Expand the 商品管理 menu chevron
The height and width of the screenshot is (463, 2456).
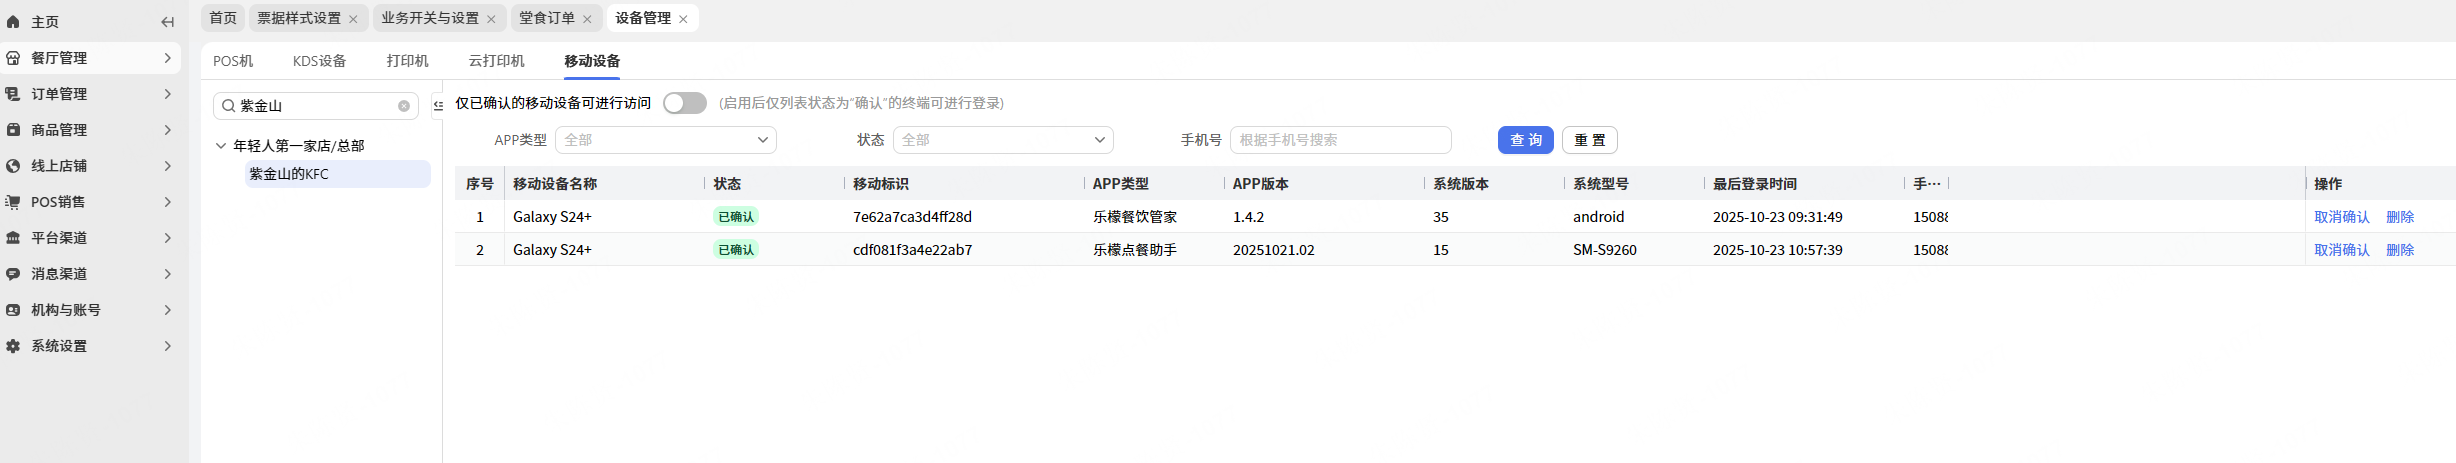pos(167,130)
